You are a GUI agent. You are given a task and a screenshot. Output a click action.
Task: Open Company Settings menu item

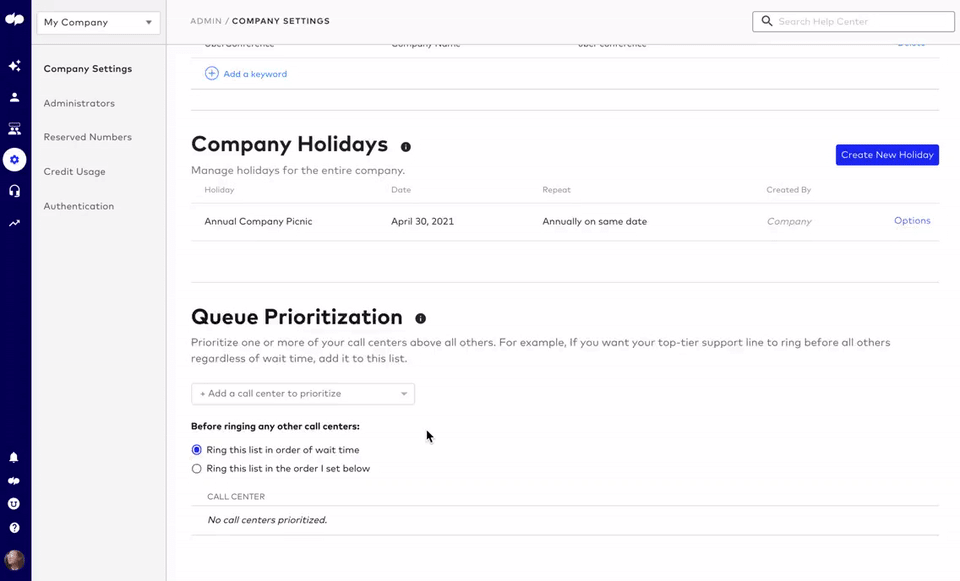88,69
